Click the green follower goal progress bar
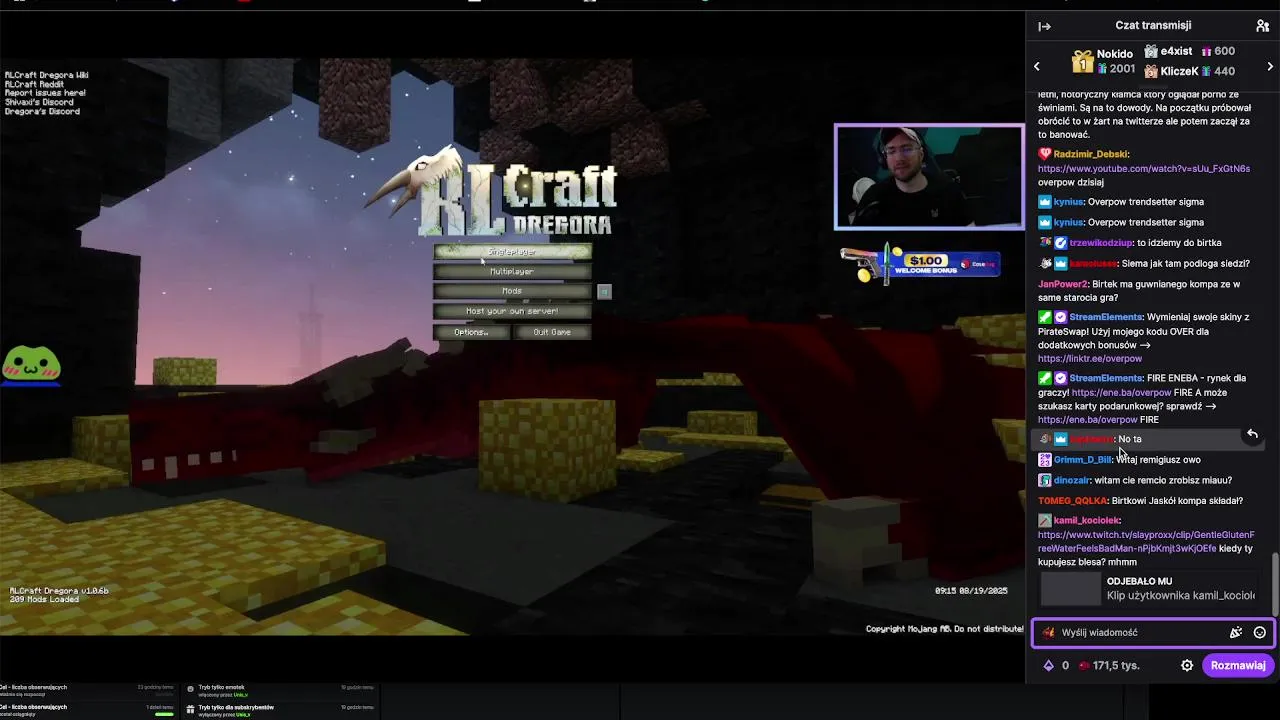1280x720 pixels. [163, 714]
